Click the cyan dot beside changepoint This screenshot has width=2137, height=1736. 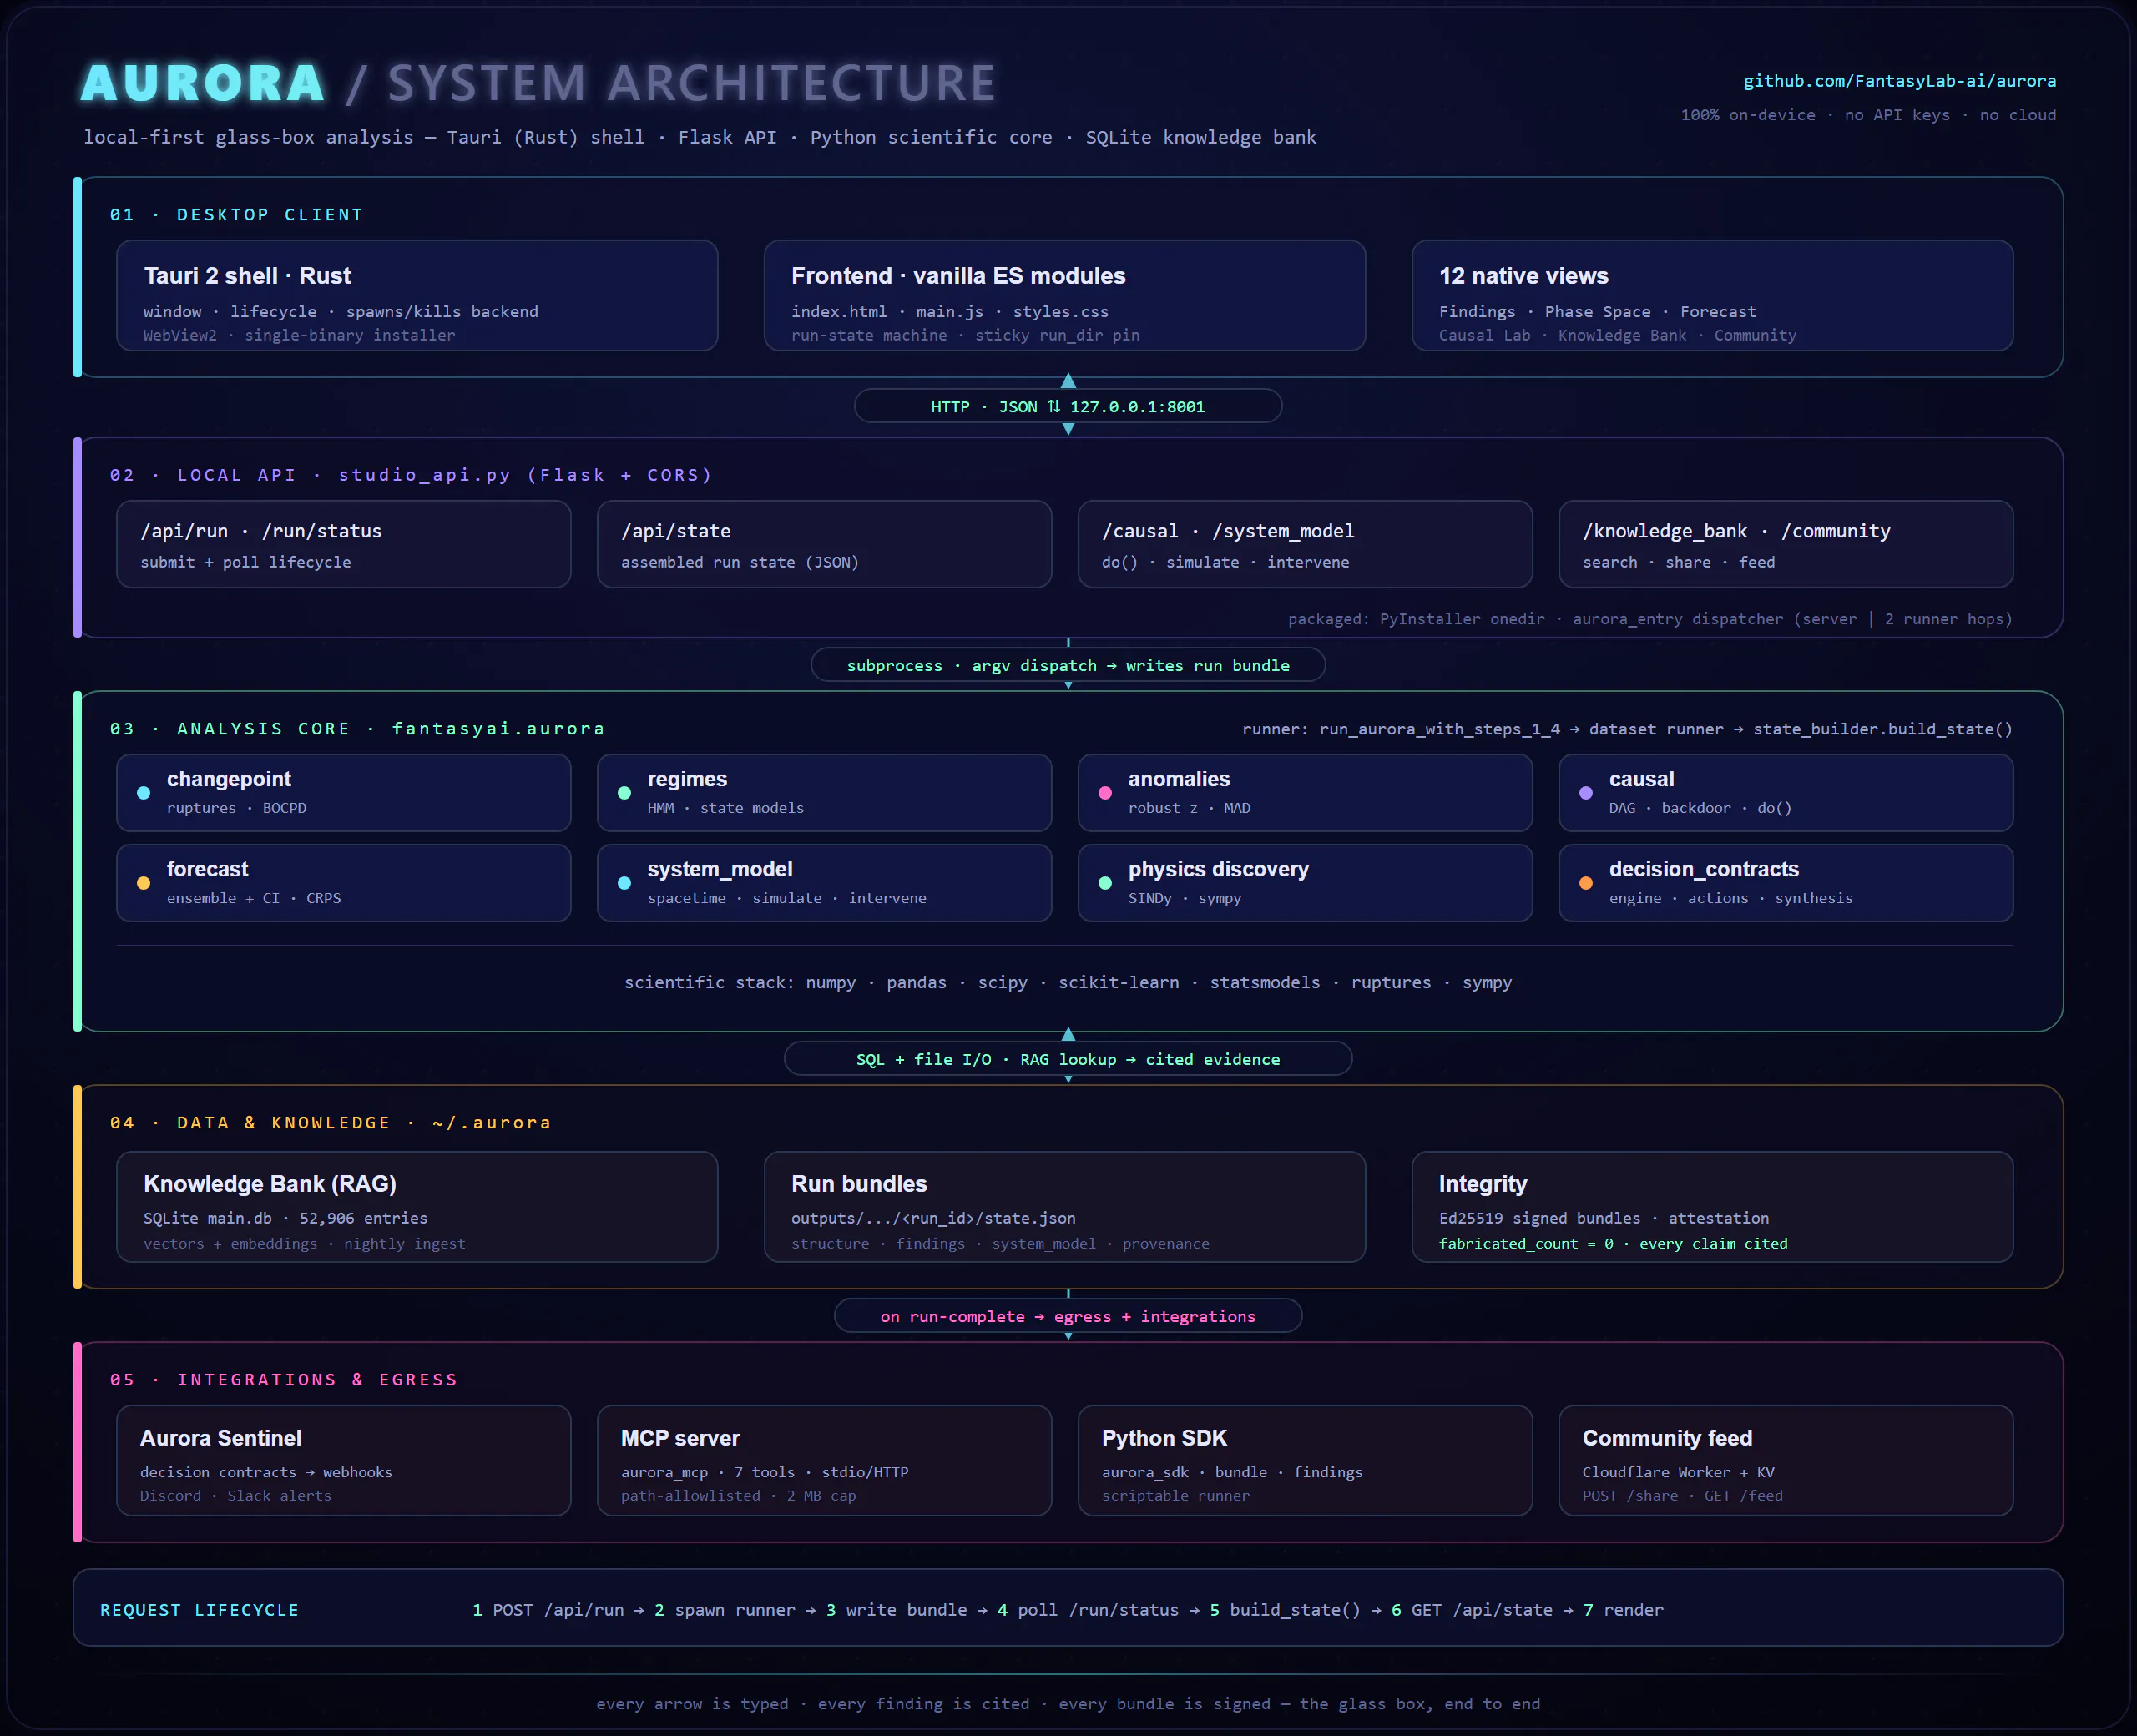coord(143,793)
